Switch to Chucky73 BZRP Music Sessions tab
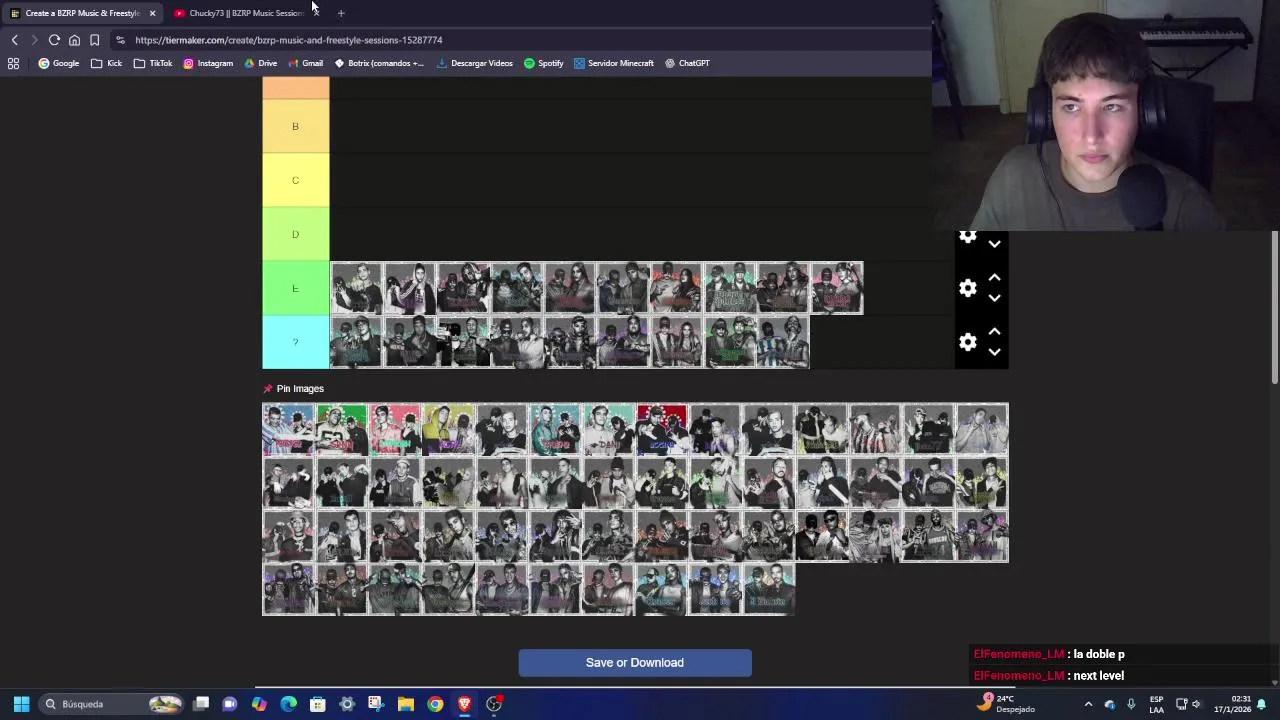Screen dimensions: 1280x720 (x=245, y=13)
